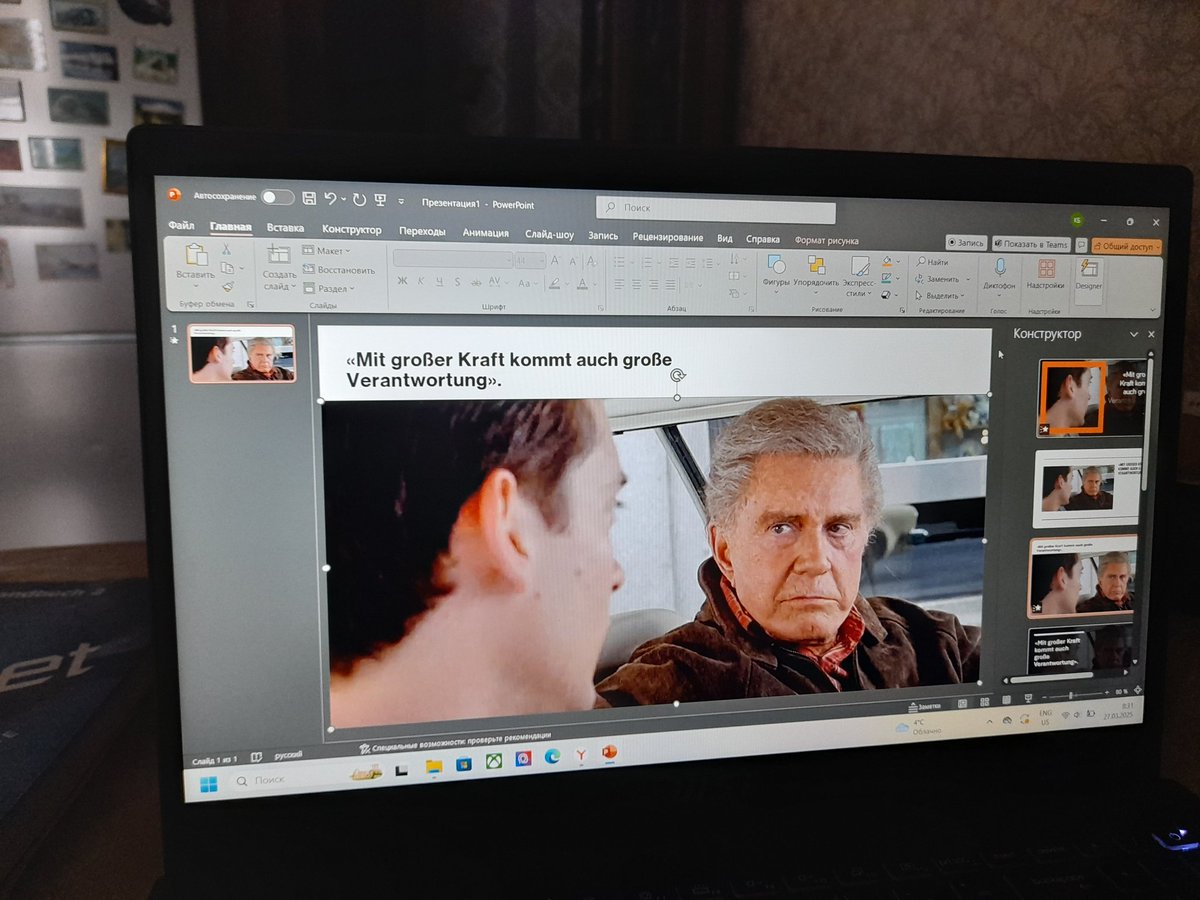Expand the Раздел dropdown
Screen dimensions: 1200x900
pyautogui.click(x=329, y=289)
